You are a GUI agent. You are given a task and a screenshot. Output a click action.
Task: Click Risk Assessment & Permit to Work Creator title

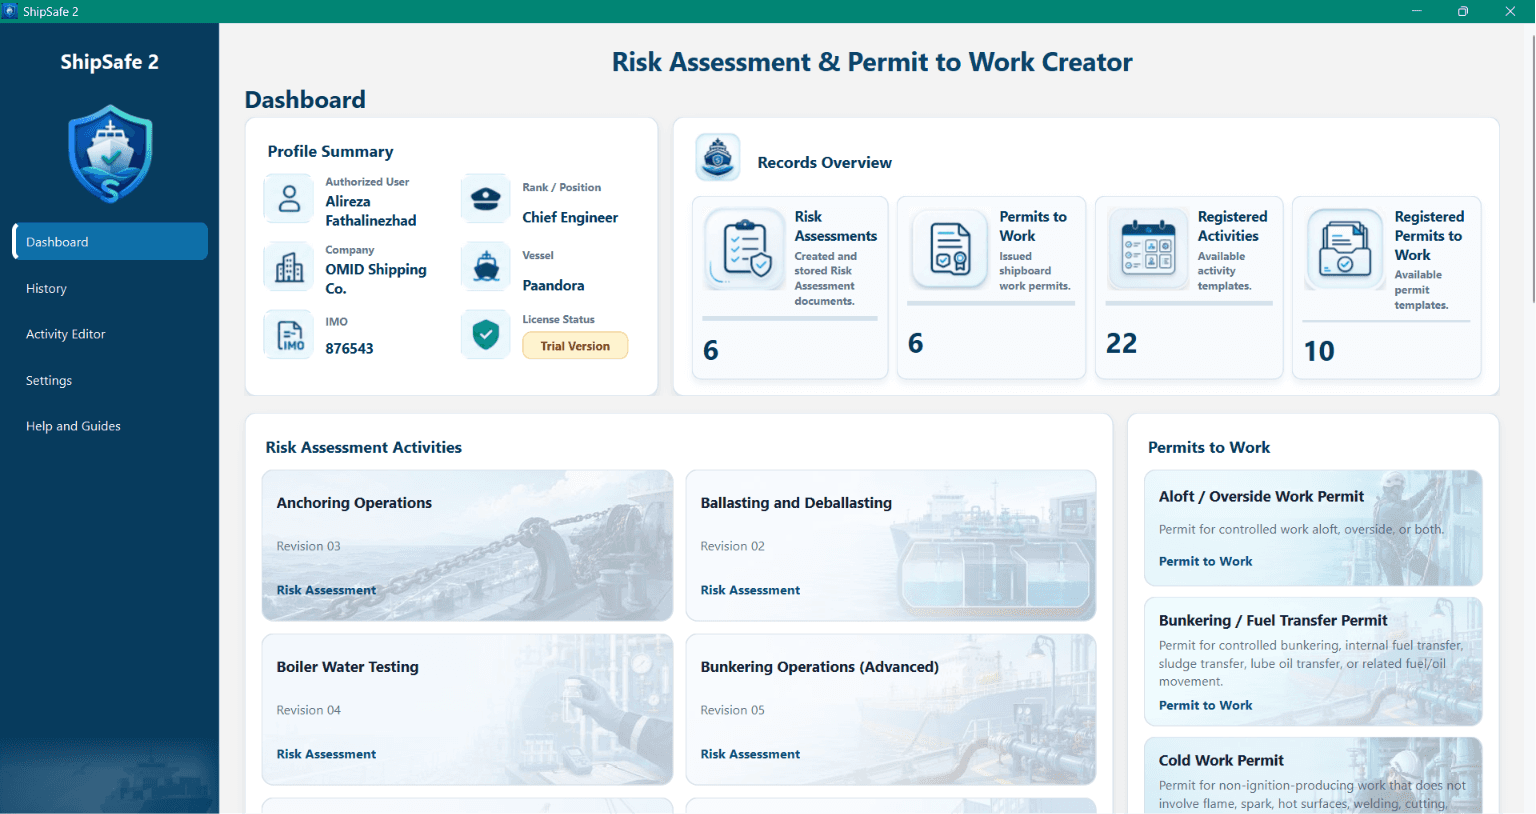872,62
